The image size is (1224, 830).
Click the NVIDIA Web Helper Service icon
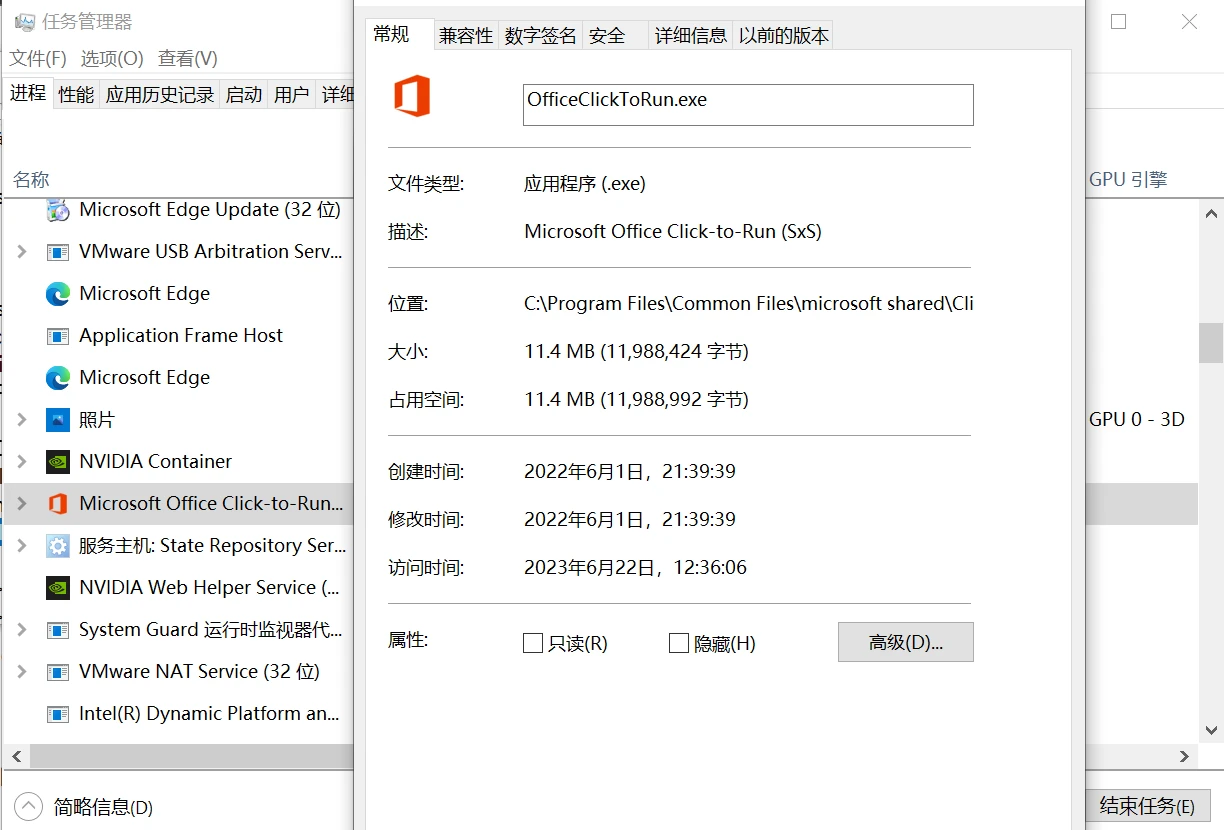tap(58, 588)
